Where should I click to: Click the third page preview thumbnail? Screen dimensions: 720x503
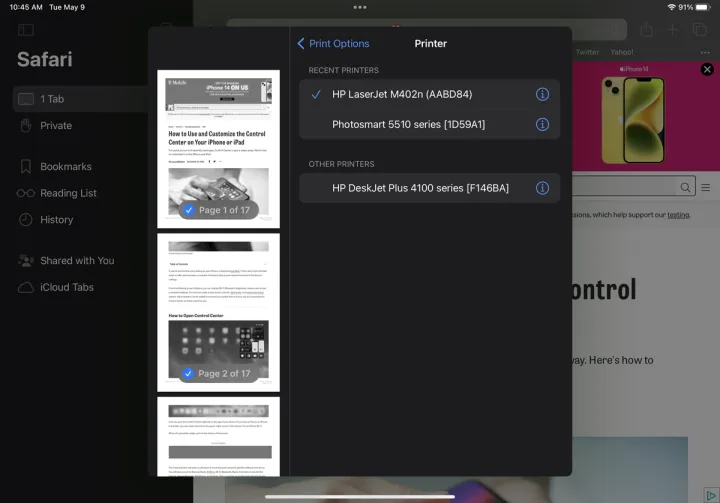pos(218,435)
